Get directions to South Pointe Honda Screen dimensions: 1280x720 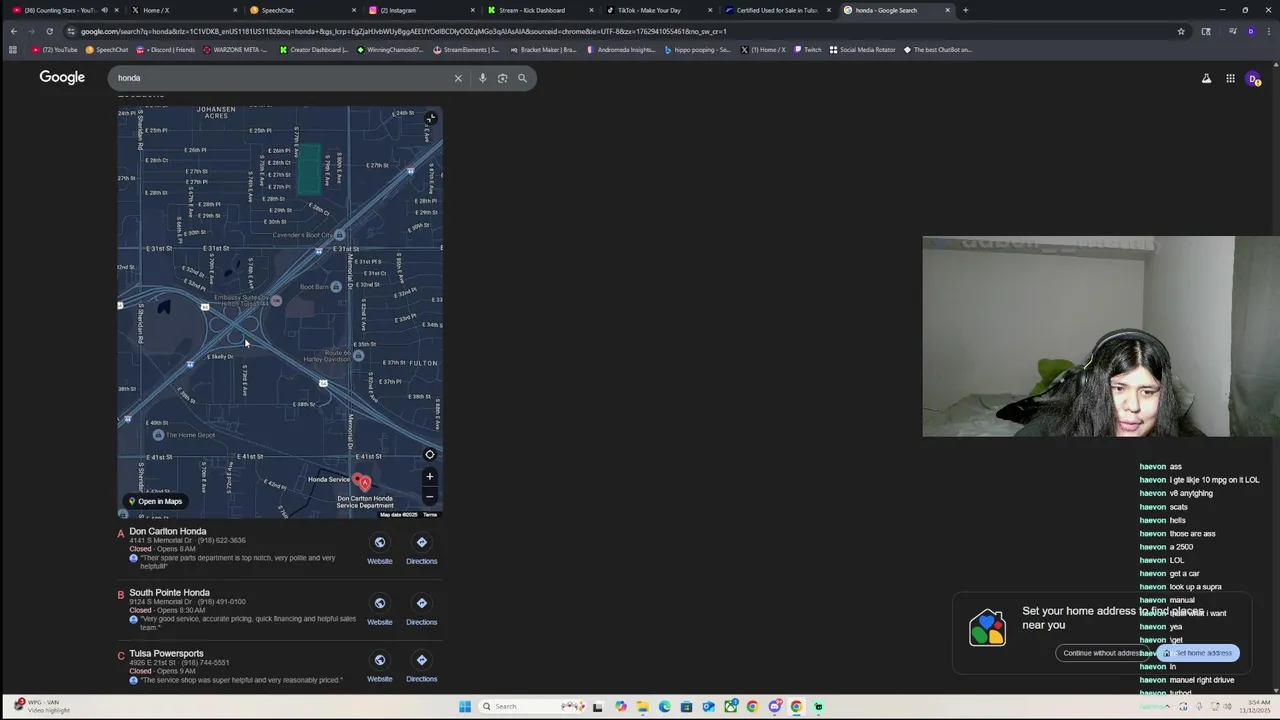(x=421, y=610)
